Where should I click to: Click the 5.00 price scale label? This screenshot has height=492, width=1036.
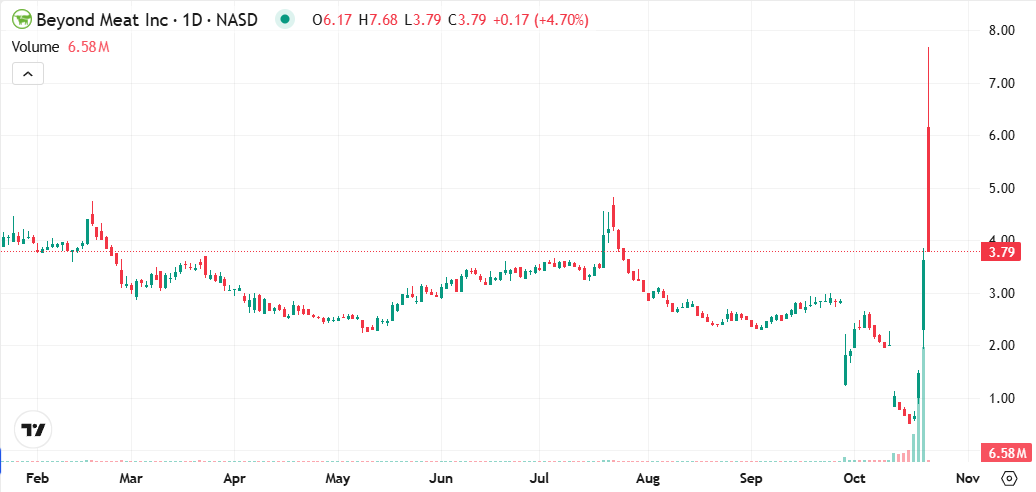1002,188
